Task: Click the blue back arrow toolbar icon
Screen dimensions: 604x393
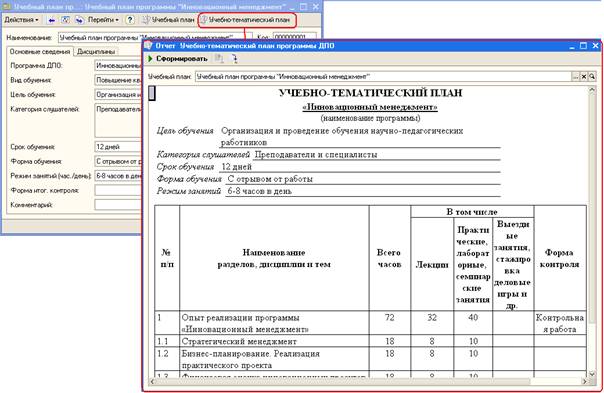Action: click(52, 20)
